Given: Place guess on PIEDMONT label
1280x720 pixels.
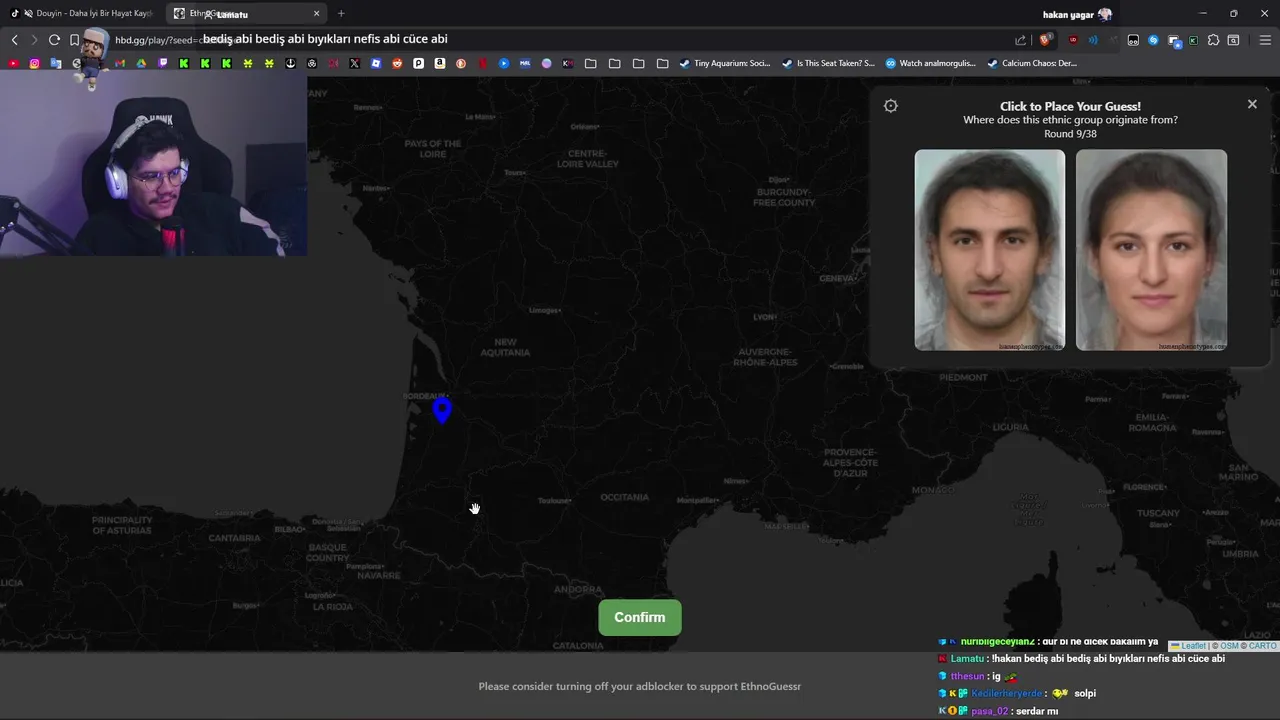Looking at the screenshot, I should click(x=963, y=377).
